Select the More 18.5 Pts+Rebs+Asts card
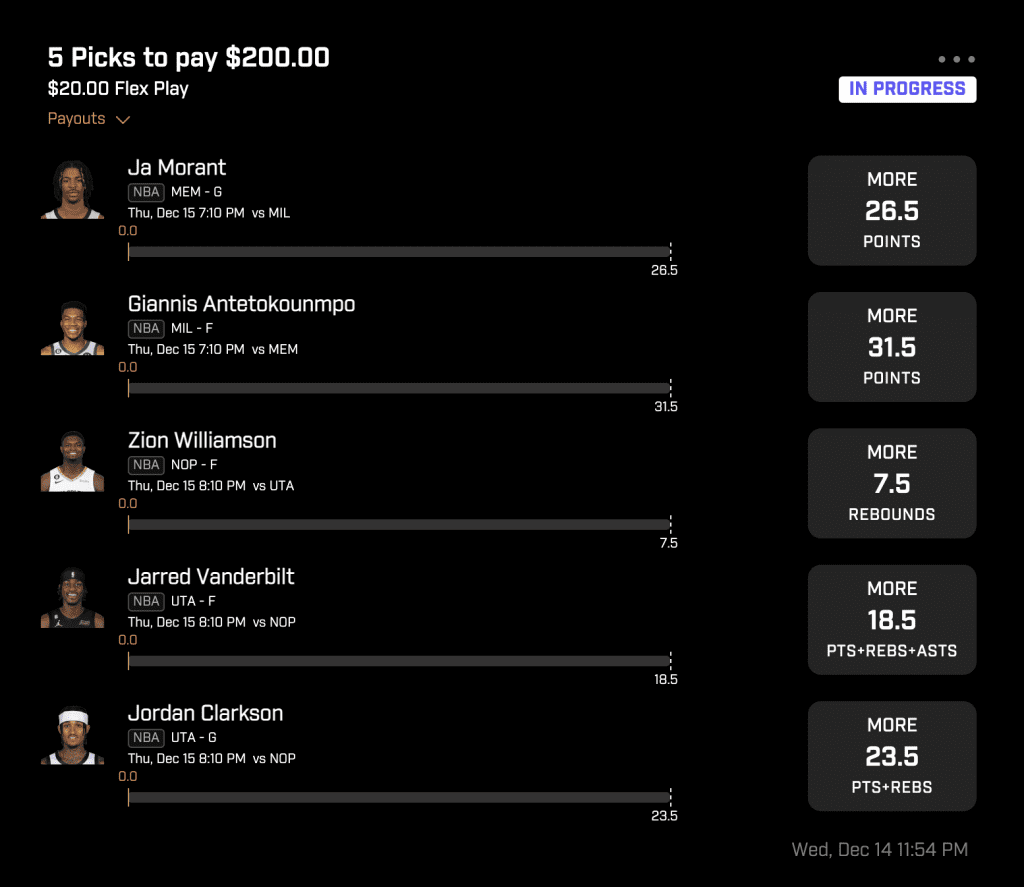This screenshot has width=1024, height=887. click(891, 620)
